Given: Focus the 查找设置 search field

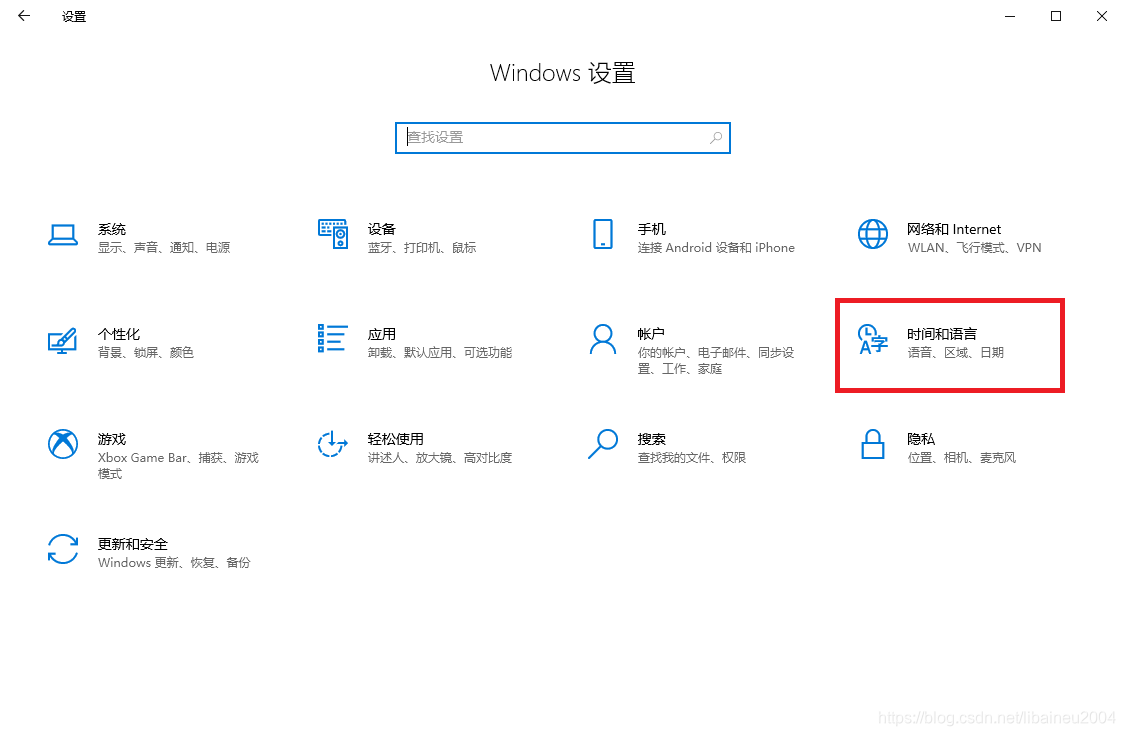Looking at the screenshot, I should coord(562,138).
